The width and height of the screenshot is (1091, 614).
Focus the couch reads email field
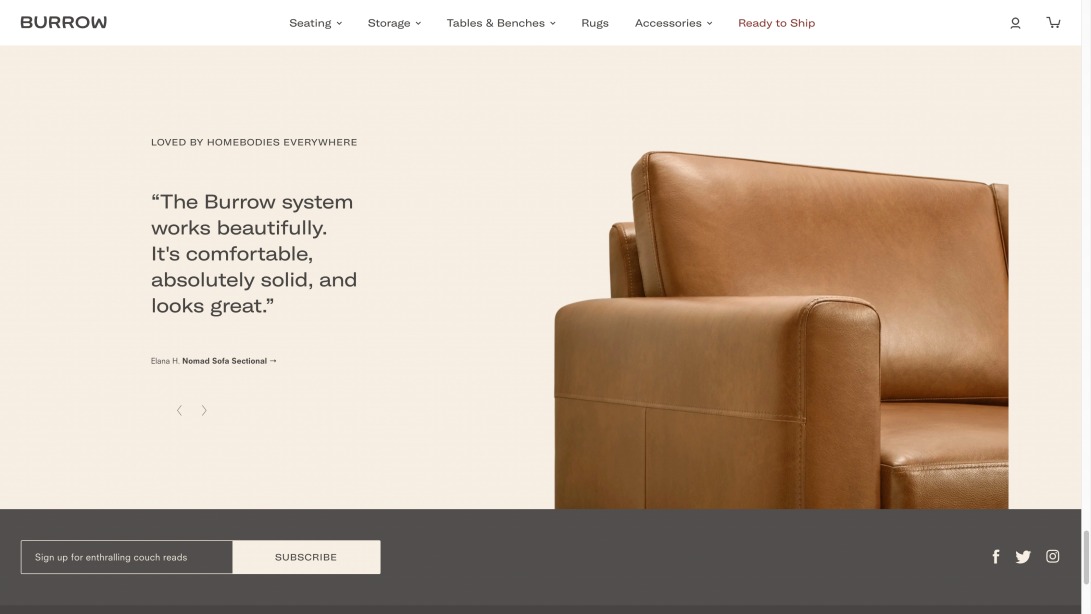[x=127, y=557]
